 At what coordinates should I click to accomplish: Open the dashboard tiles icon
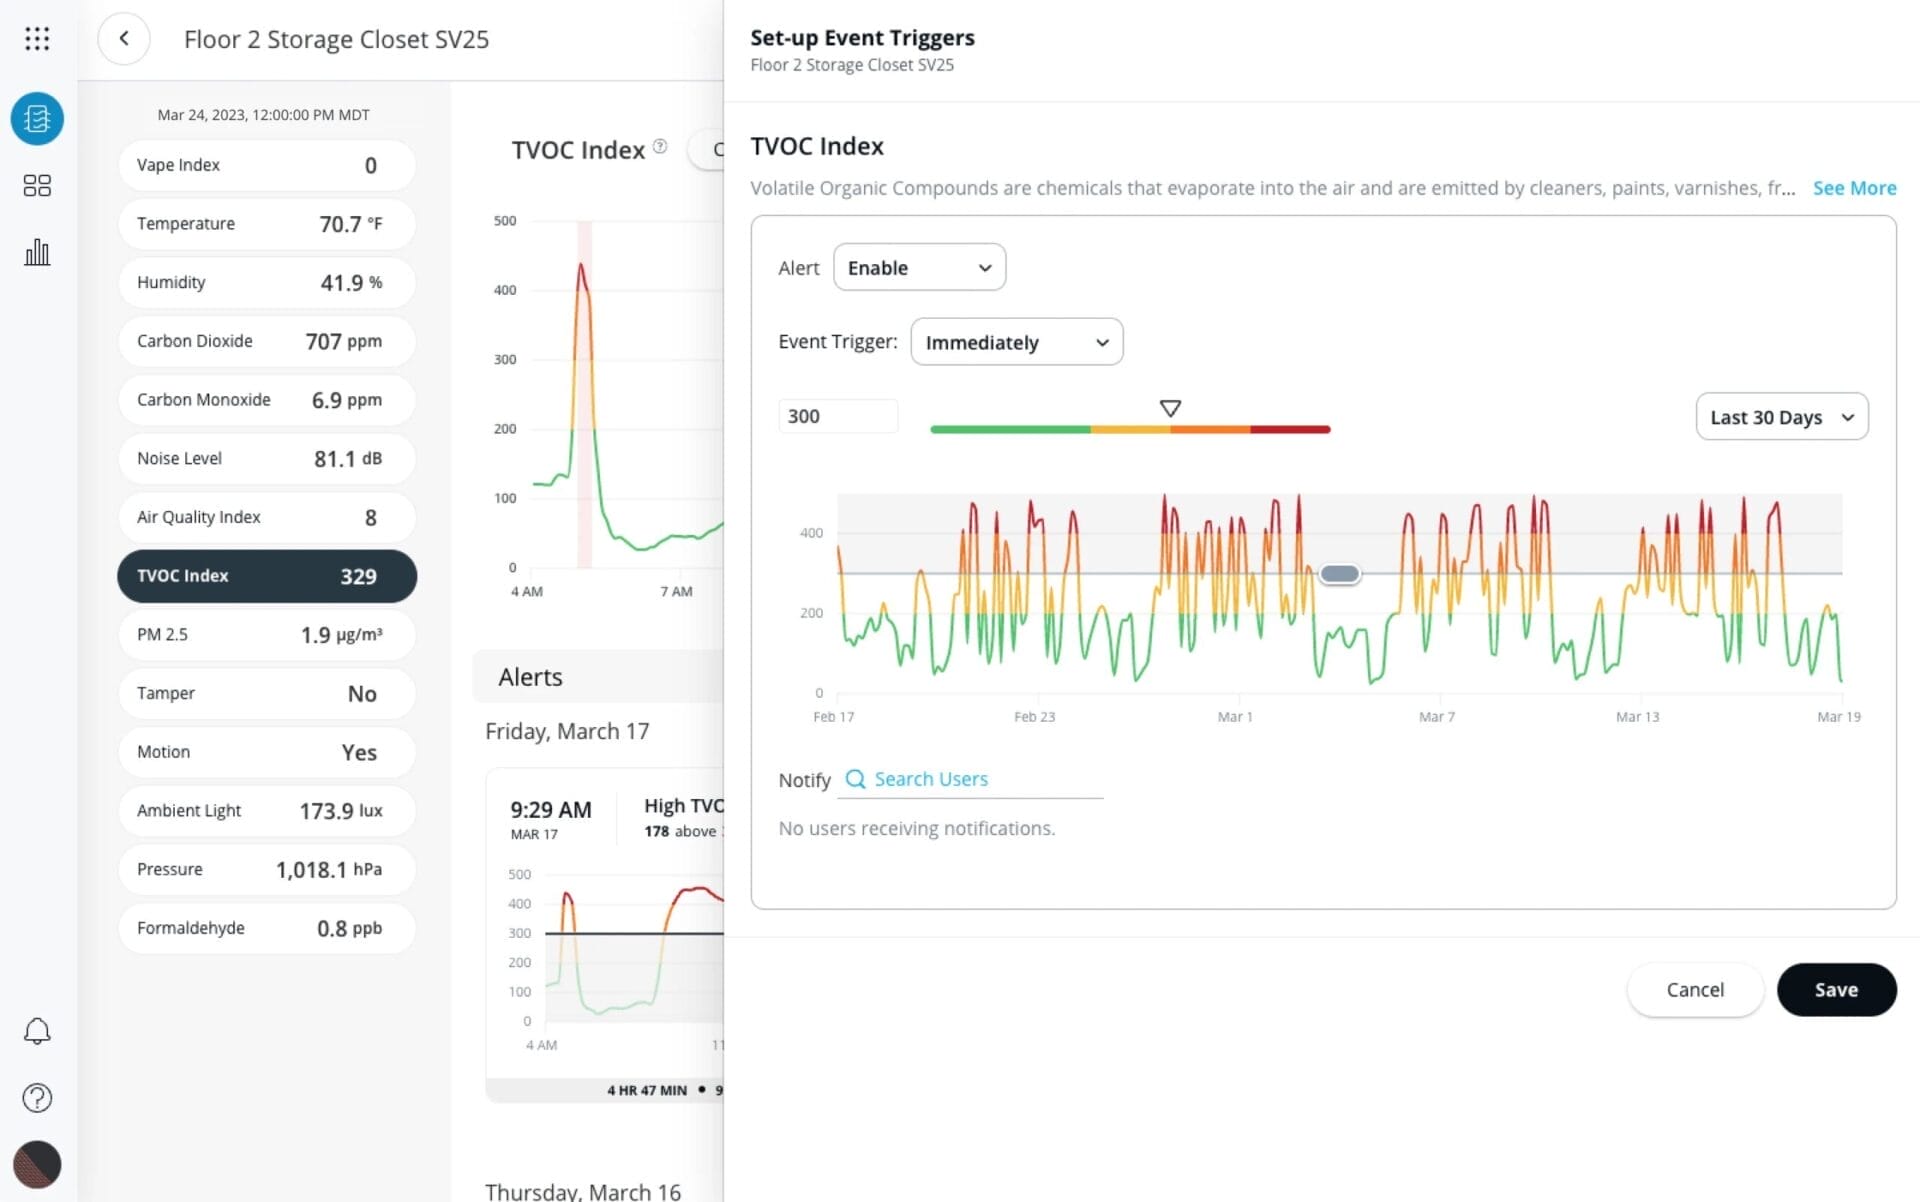(37, 185)
